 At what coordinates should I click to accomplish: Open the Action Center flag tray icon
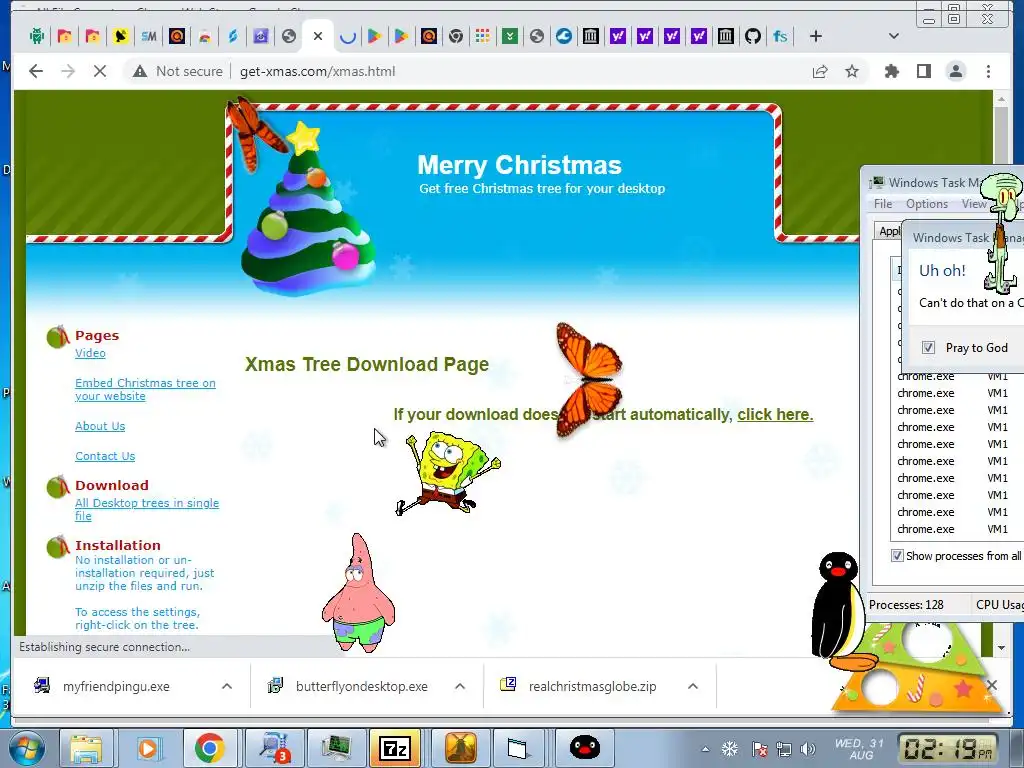pyautogui.click(x=759, y=749)
